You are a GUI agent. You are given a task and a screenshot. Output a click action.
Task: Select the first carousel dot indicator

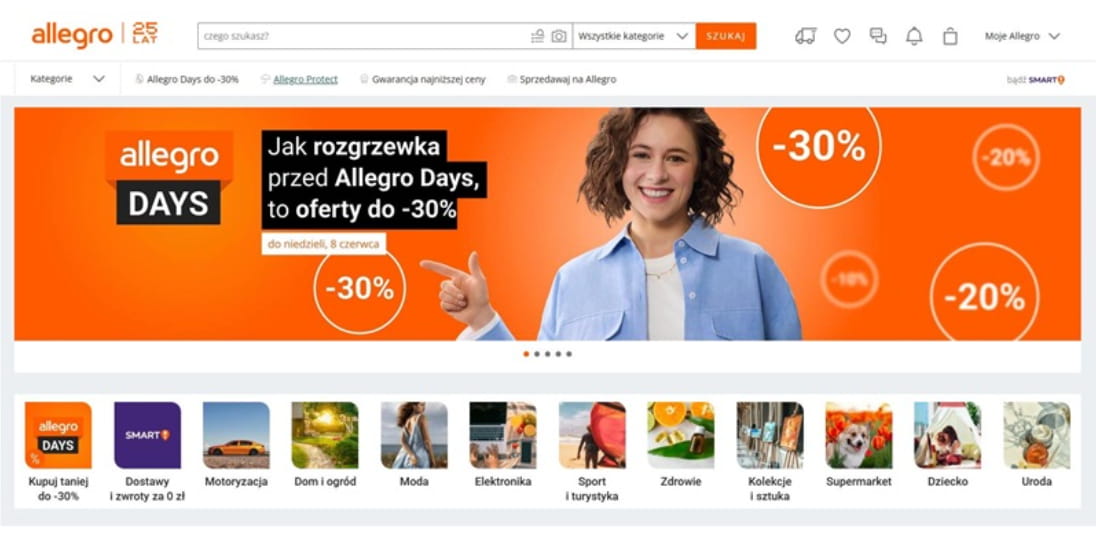(526, 354)
